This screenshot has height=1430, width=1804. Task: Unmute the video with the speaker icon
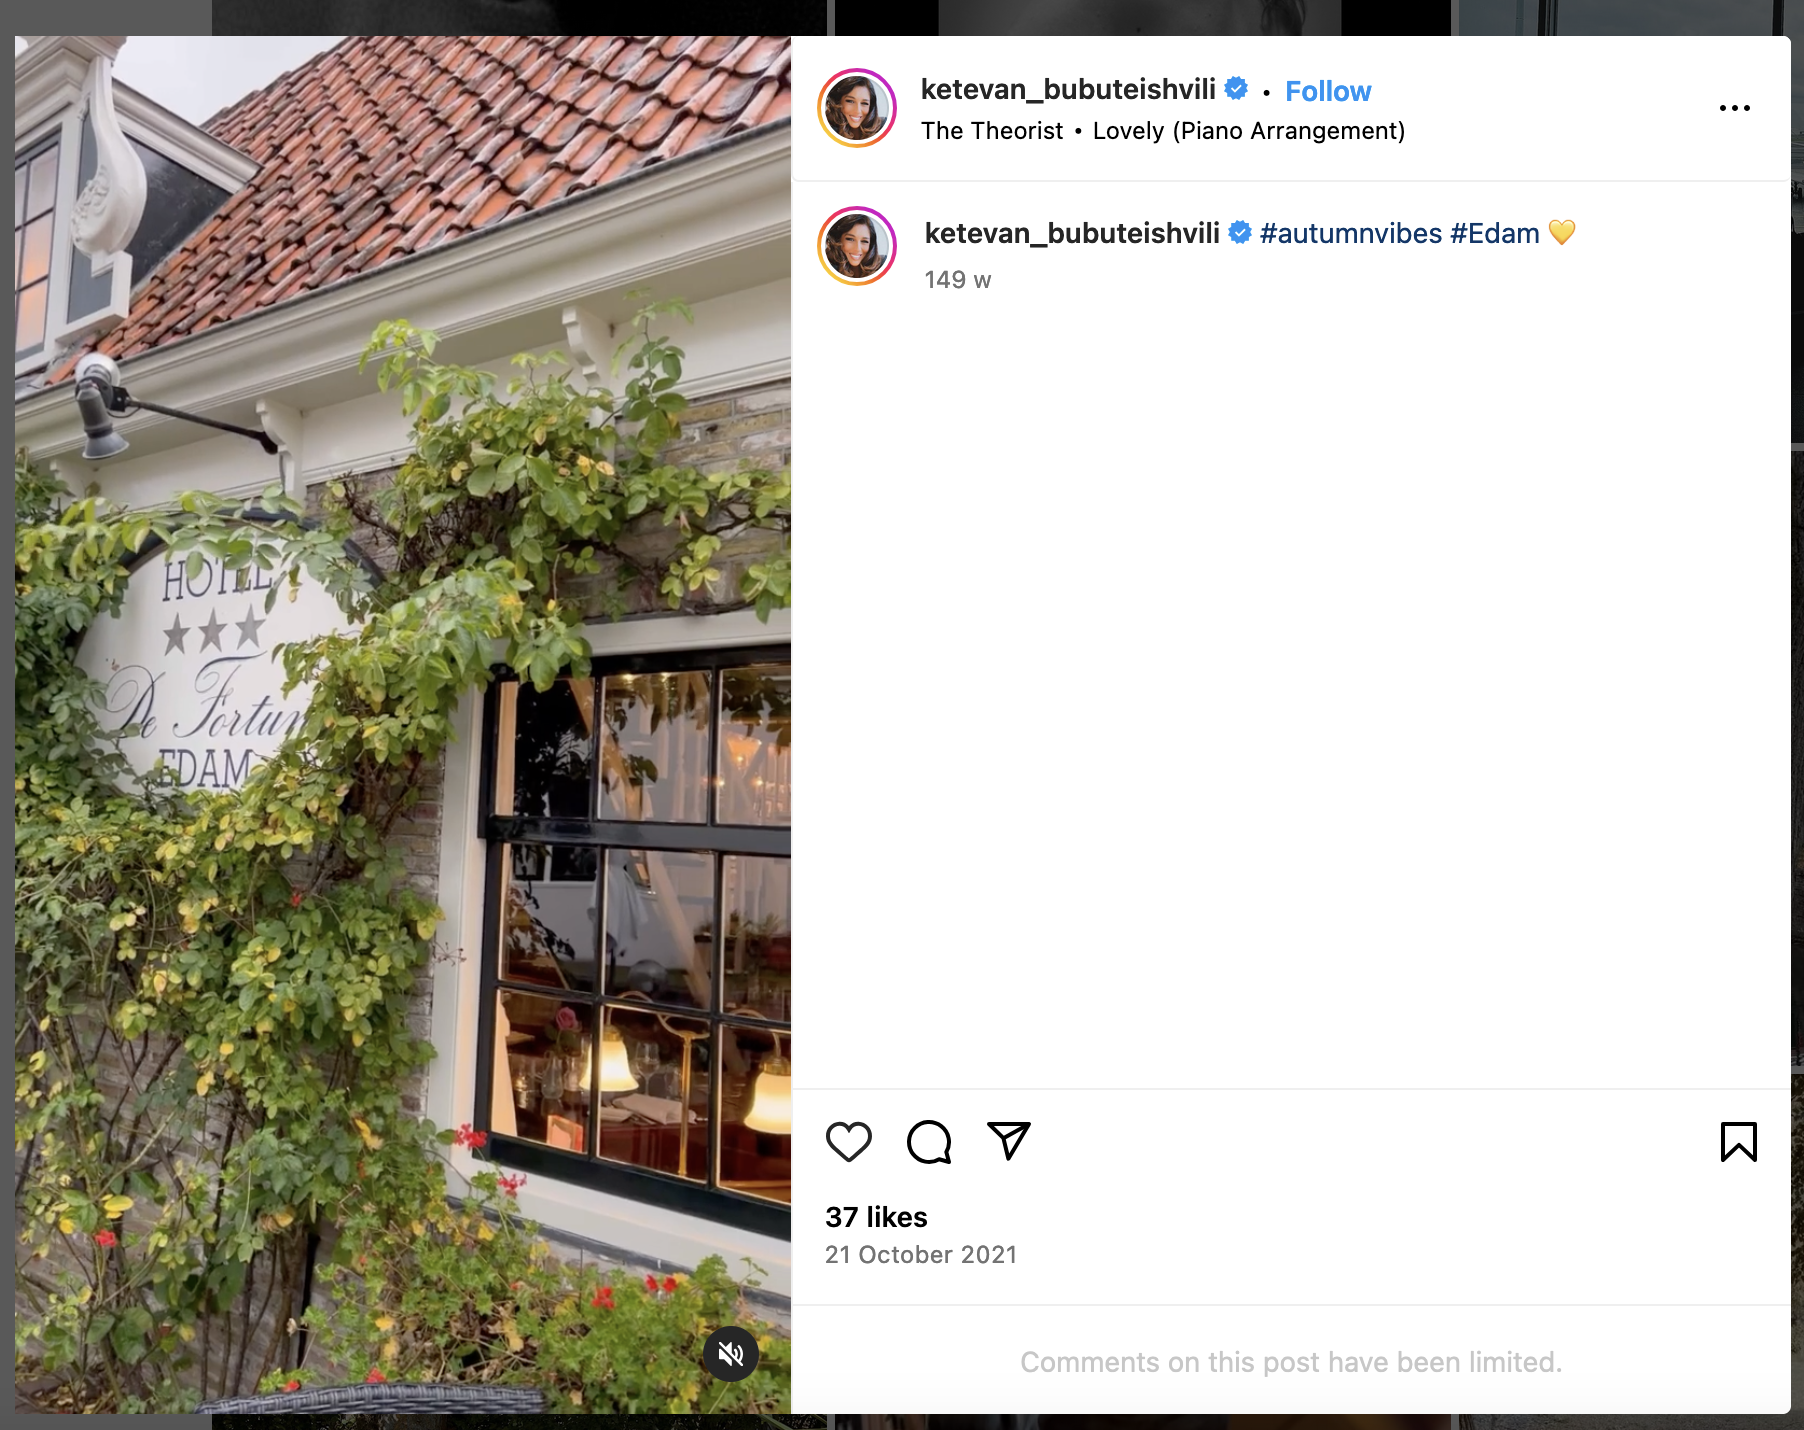click(731, 1354)
